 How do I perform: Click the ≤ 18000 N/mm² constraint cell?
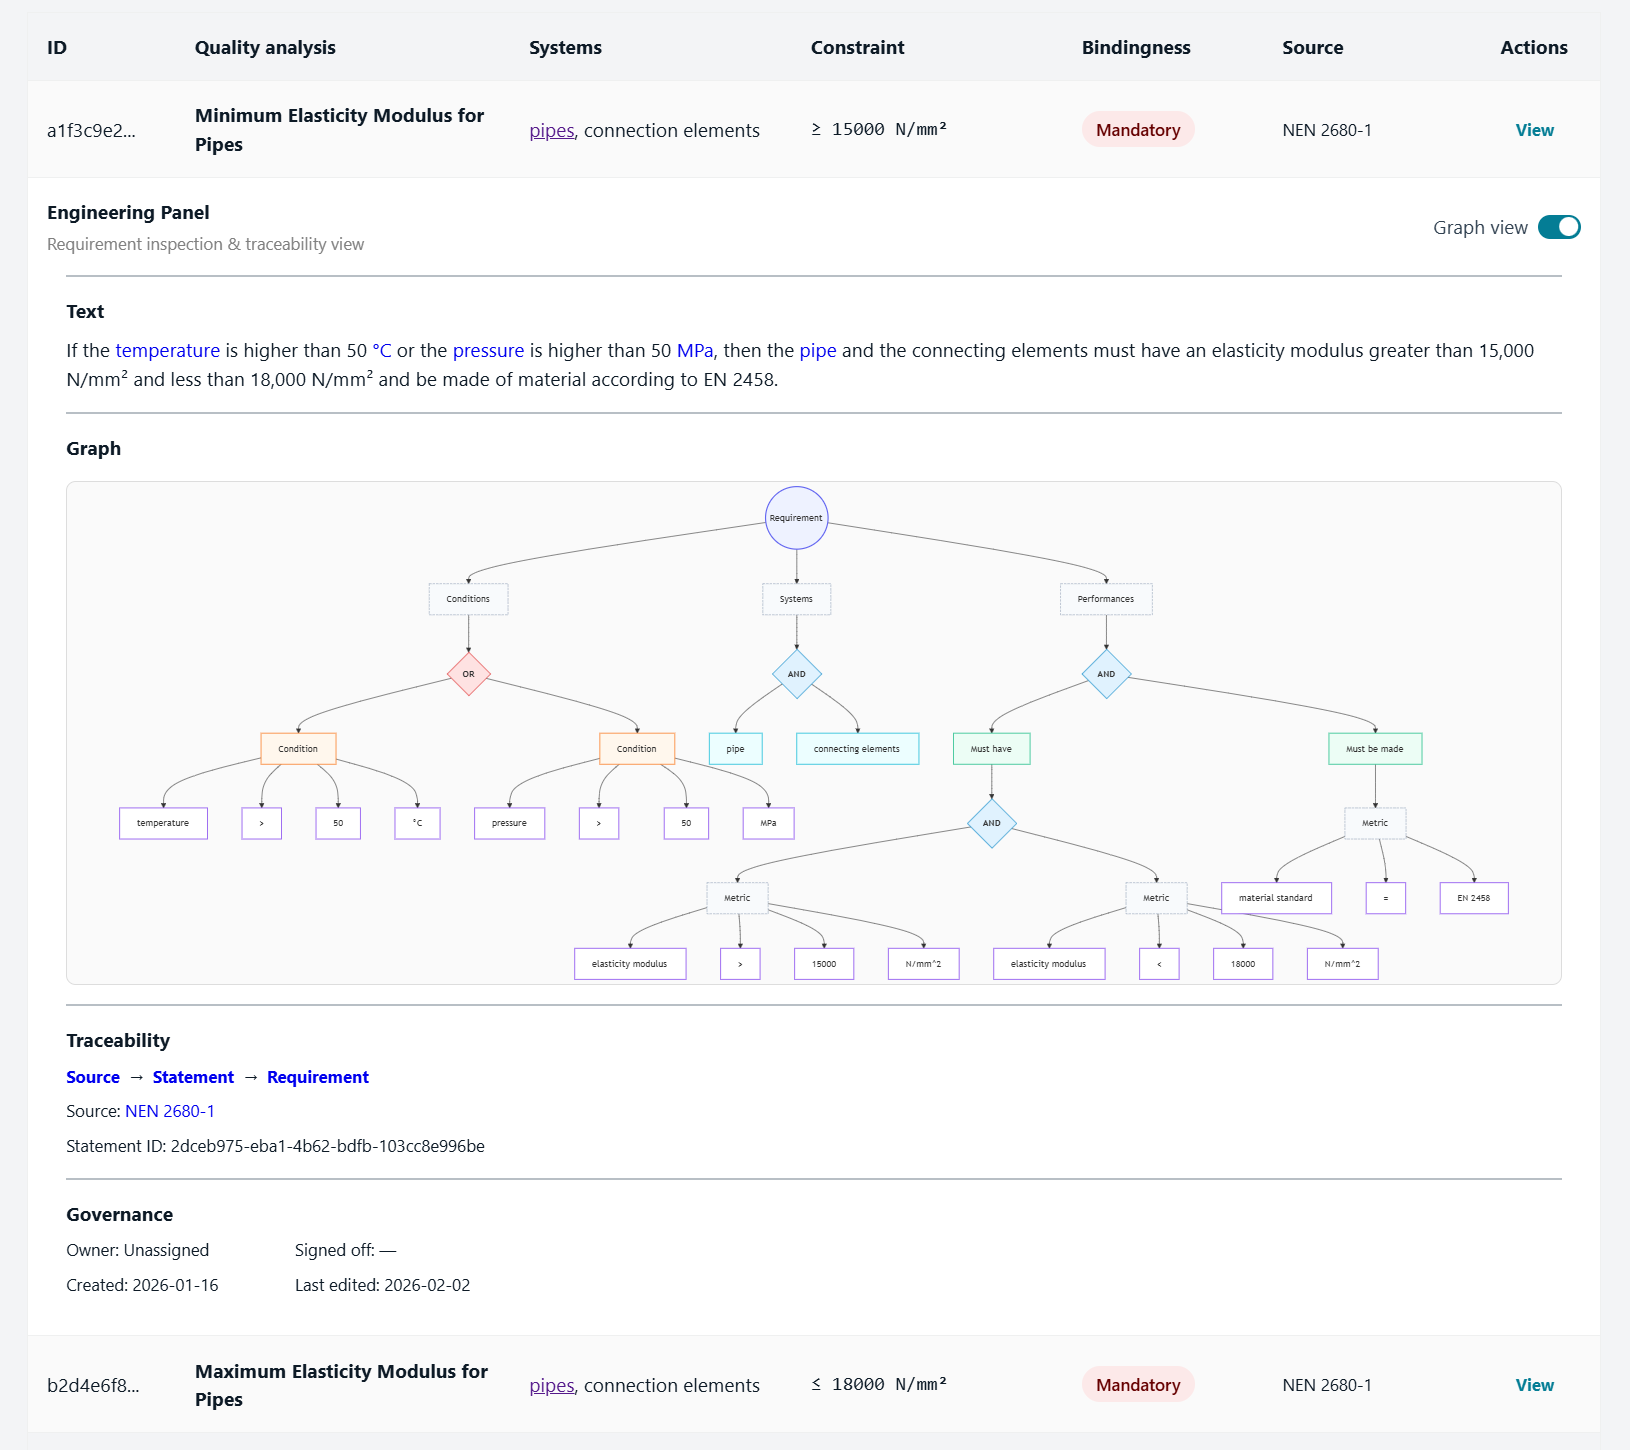click(x=879, y=1384)
